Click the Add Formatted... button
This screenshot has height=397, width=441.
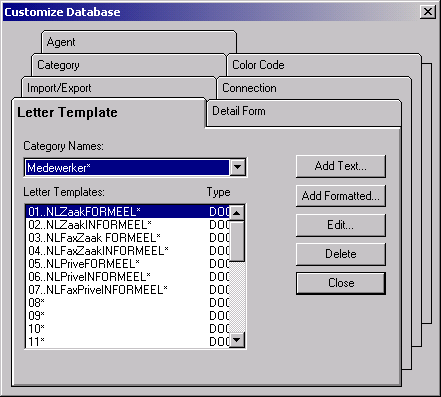341,196
